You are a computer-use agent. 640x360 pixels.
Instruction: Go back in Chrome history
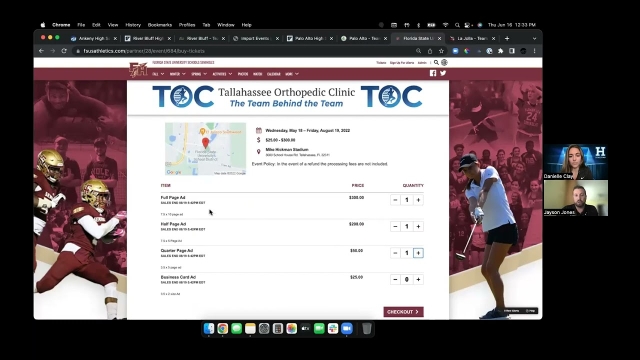point(41,51)
